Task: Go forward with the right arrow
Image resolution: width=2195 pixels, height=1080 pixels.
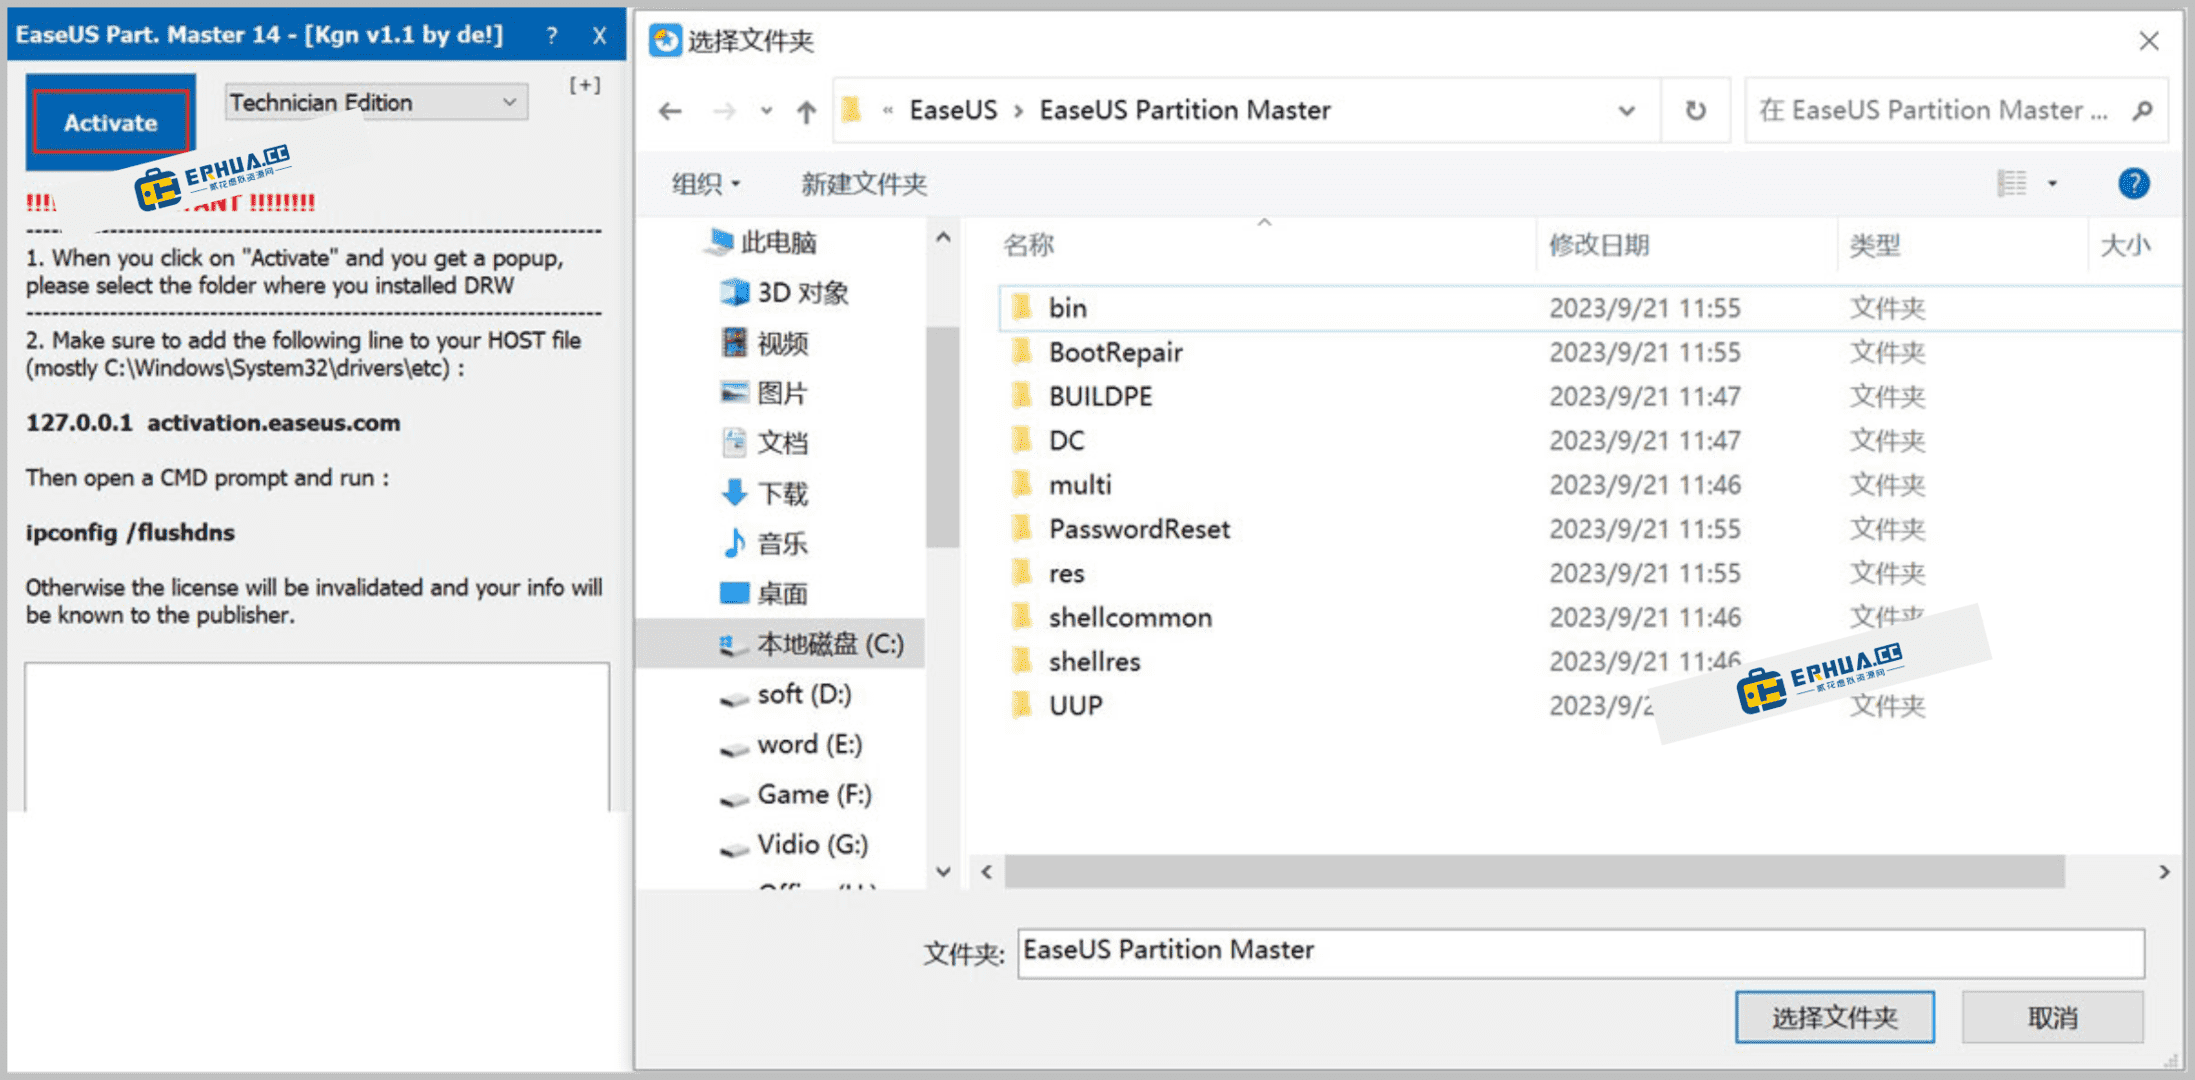Action: pos(724,111)
